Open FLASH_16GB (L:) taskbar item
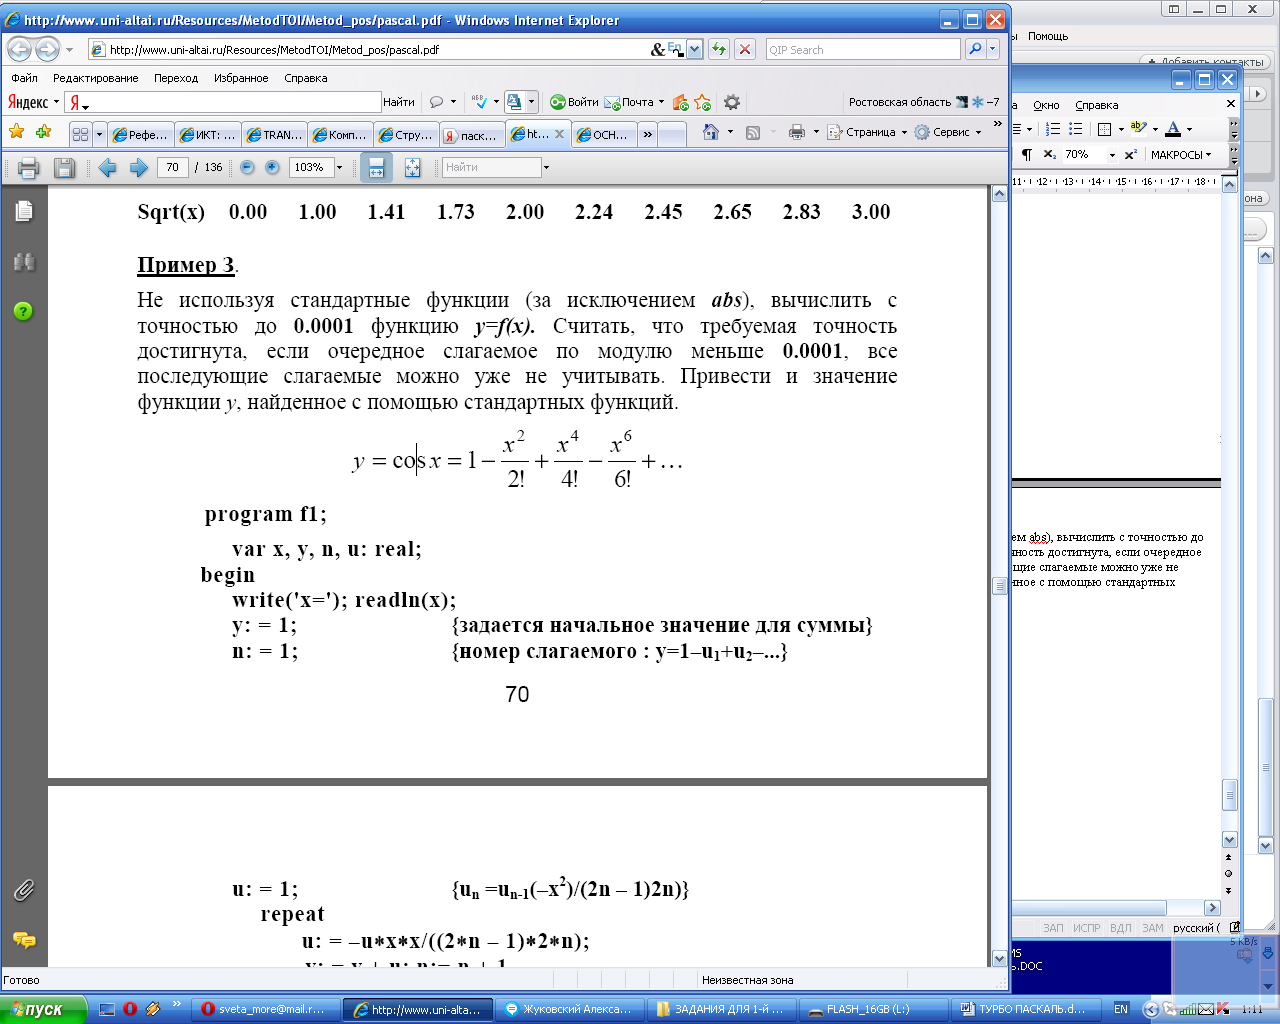This screenshot has width=1280, height=1024. [x=870, y=1009]
